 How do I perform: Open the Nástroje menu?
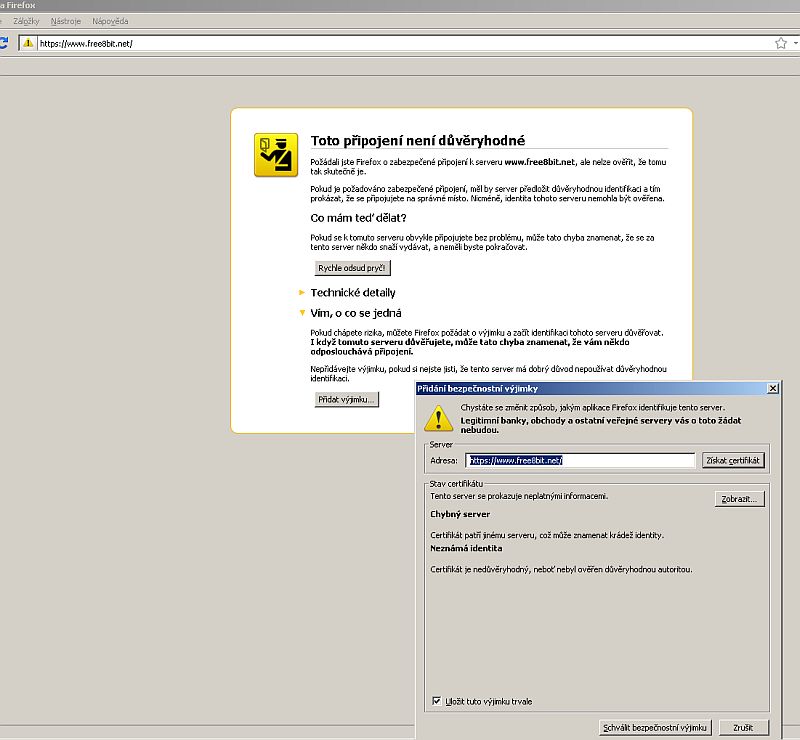[x=66, y=21]
